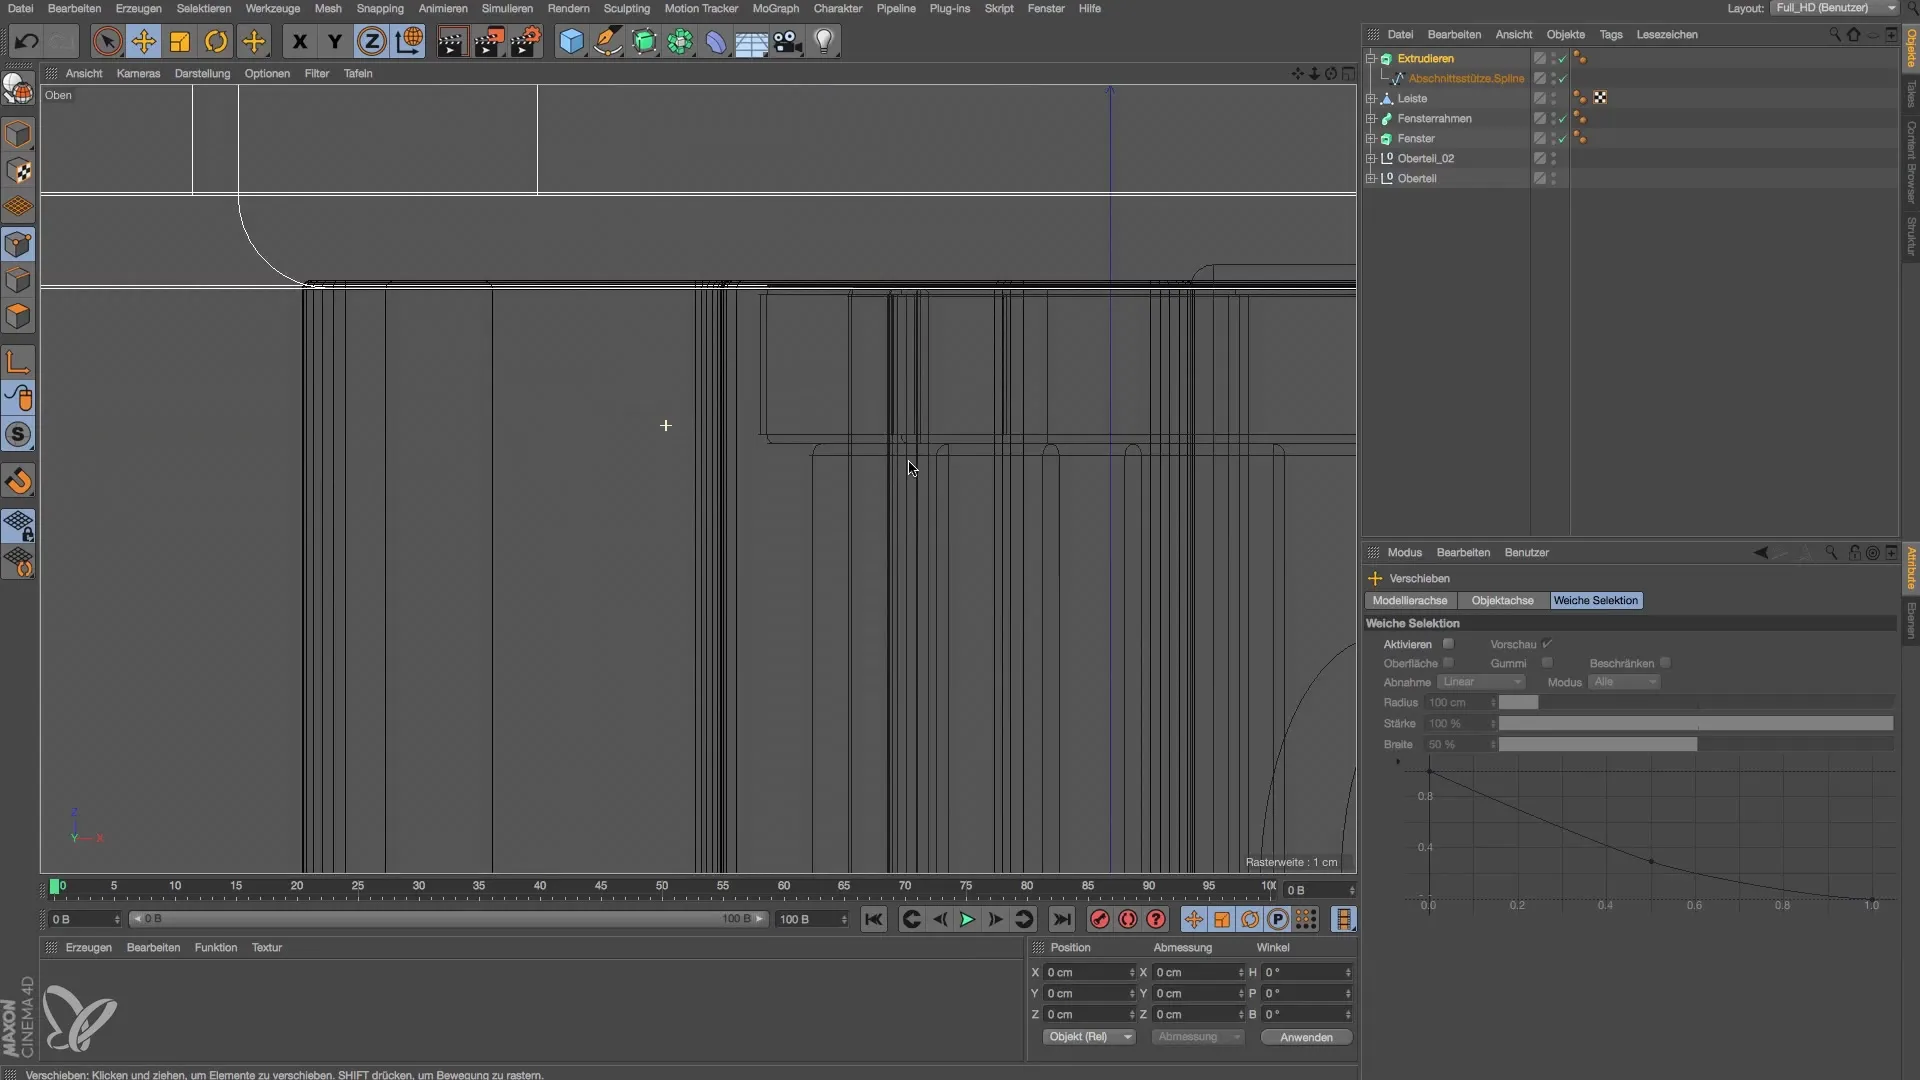The width and height of the screenshot is (1920, 1080).
Task: Click record active objects button
Action: 1100,920
